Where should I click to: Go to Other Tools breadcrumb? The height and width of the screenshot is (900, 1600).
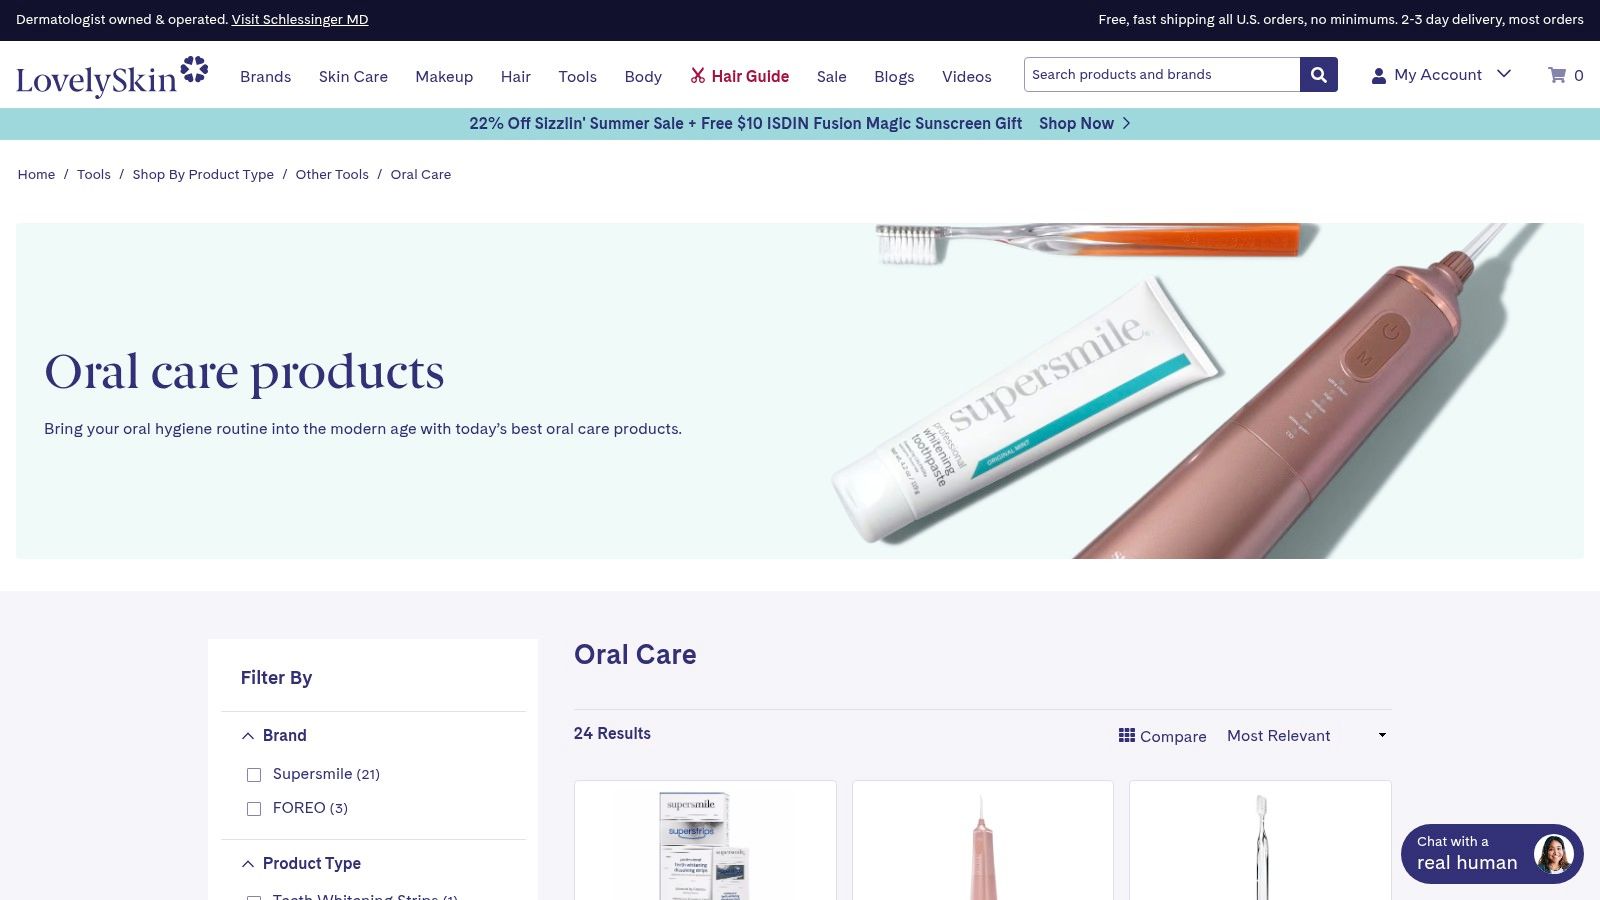tap(332, 174)
